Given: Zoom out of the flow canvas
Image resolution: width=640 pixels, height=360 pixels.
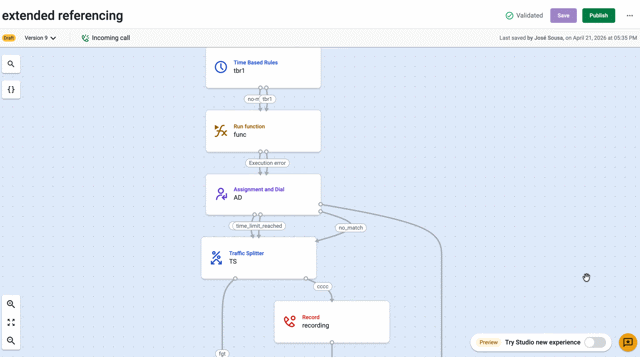Looking at the screenshot, I should (x=11, y=340).
